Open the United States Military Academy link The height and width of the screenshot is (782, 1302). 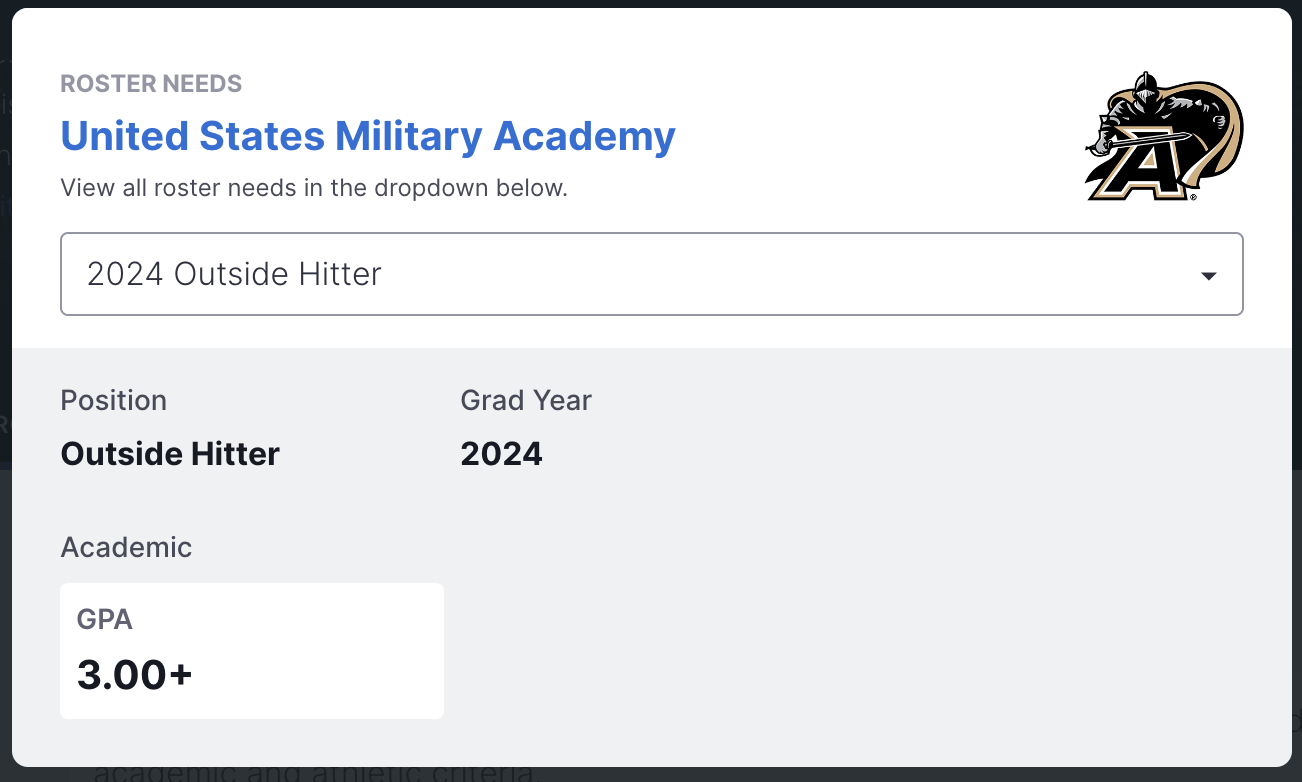click(x=368, y=135)
